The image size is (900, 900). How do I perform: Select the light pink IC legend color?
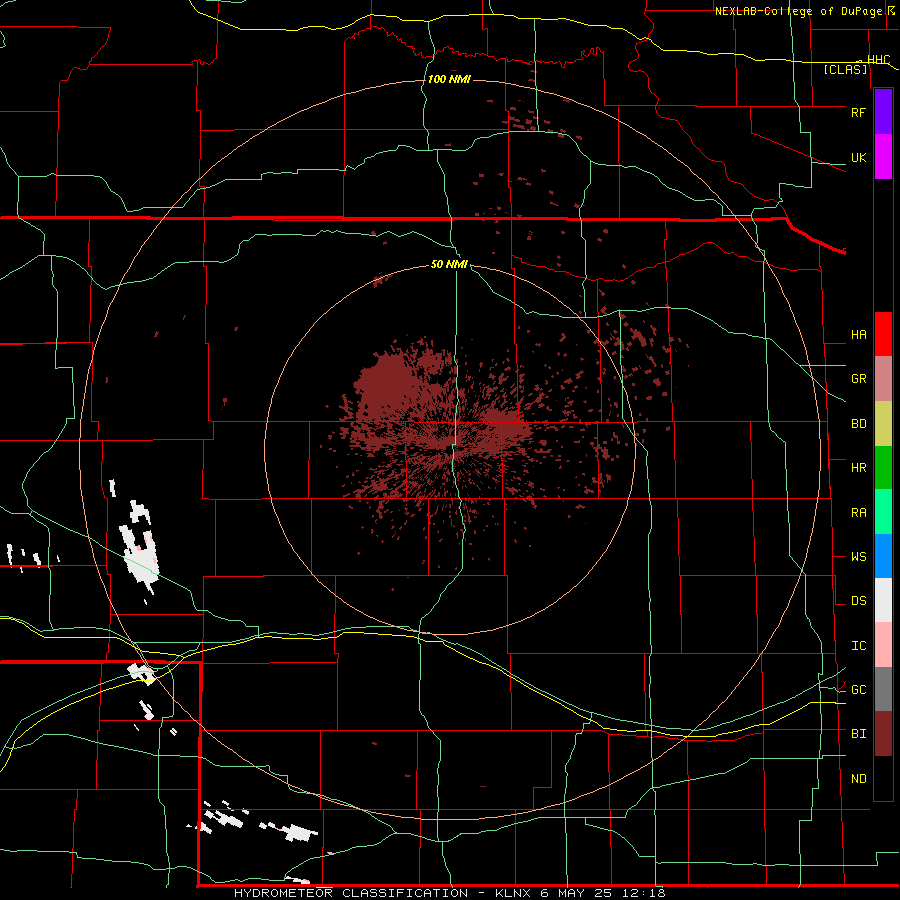[x=883, y=645]
